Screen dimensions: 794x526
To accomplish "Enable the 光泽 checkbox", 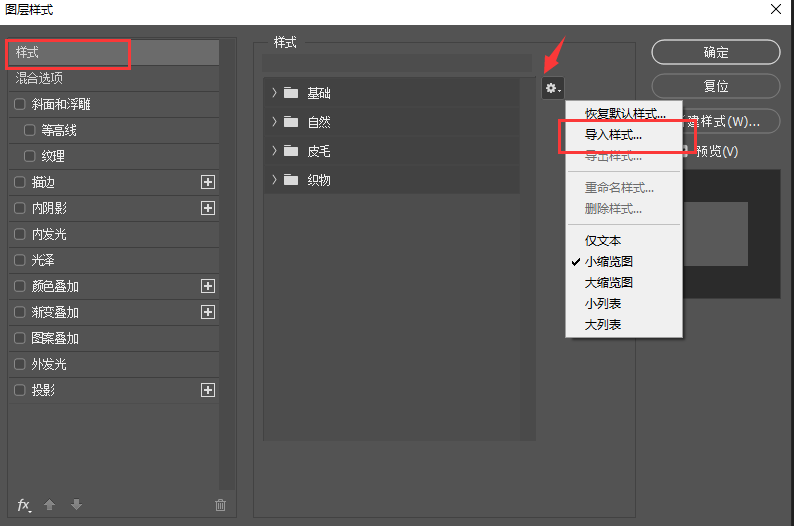I will point(20,260).
